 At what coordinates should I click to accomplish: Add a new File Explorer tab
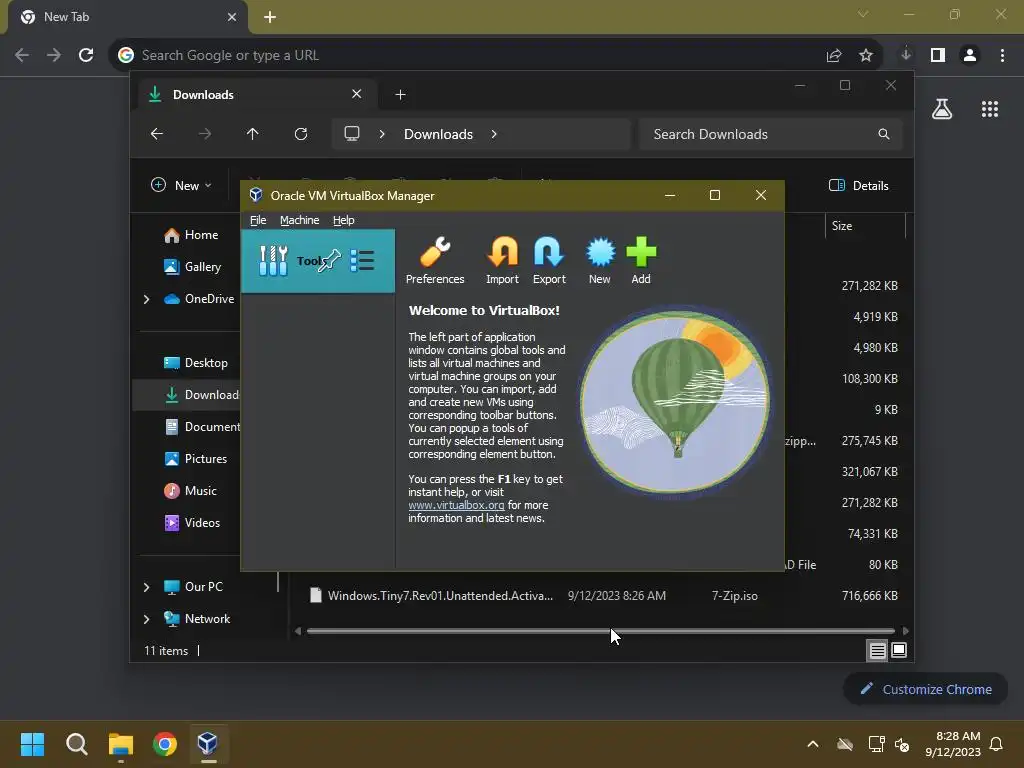pos(400,95)
